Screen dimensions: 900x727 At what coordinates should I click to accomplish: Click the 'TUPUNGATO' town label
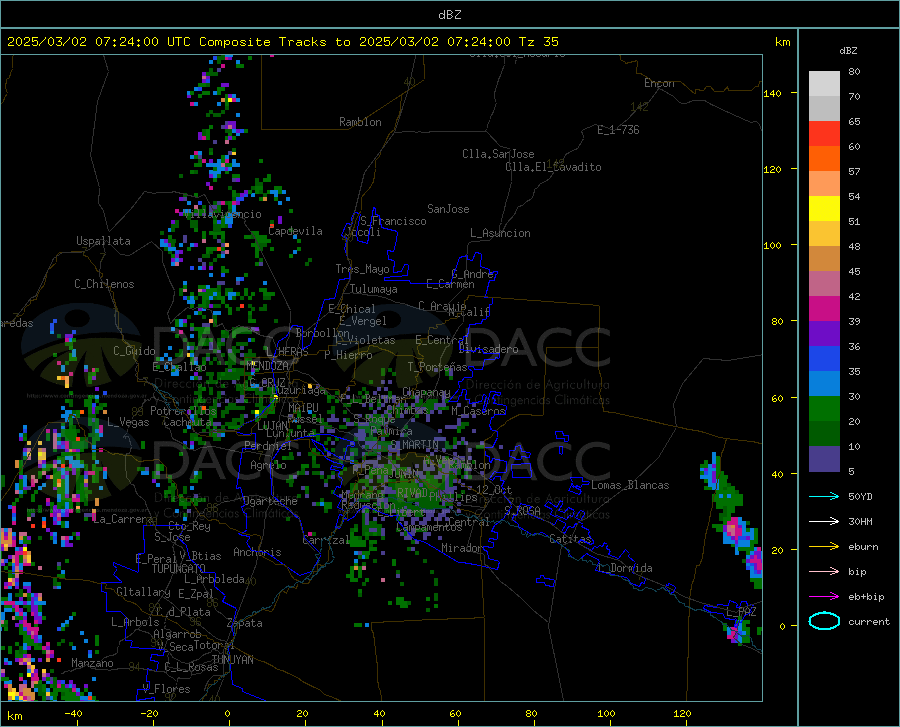pos(179,569)
